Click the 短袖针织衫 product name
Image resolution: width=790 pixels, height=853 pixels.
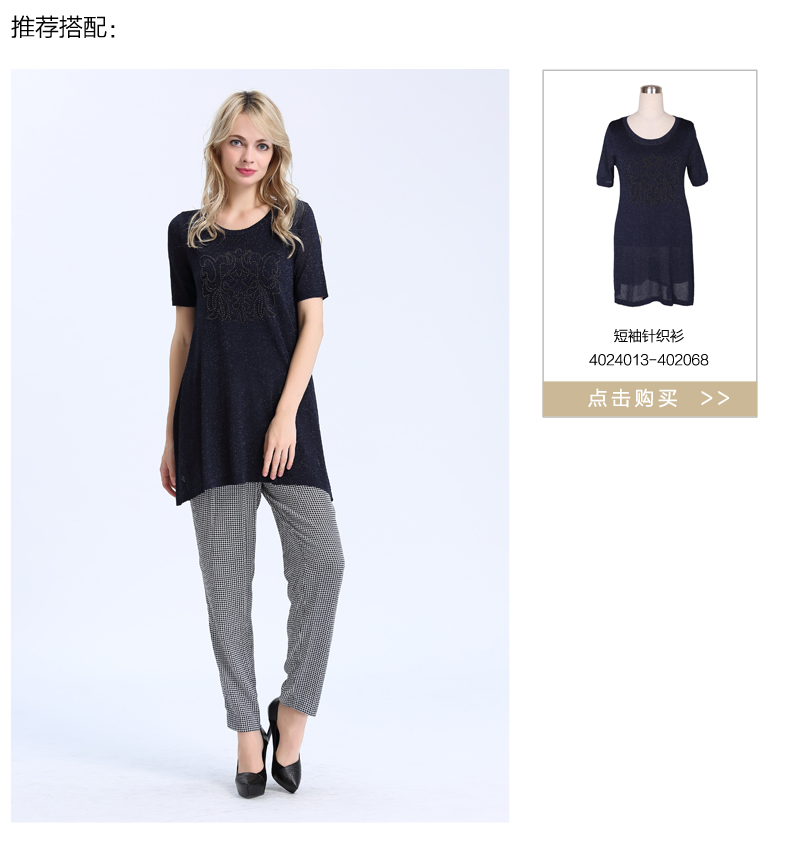click(649, 336)
